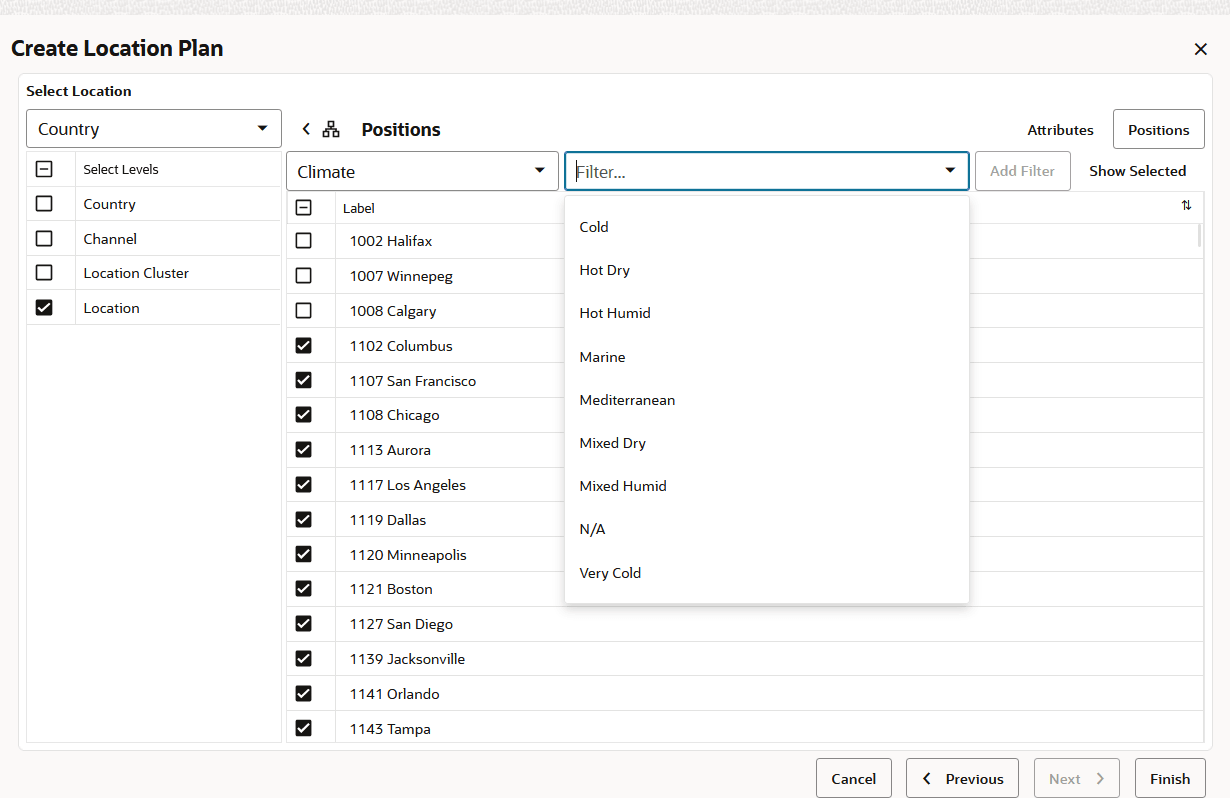The image size is (1230, 798).
Task: Open the Filter dropdown arrow
Action: (x=950, y=171)
